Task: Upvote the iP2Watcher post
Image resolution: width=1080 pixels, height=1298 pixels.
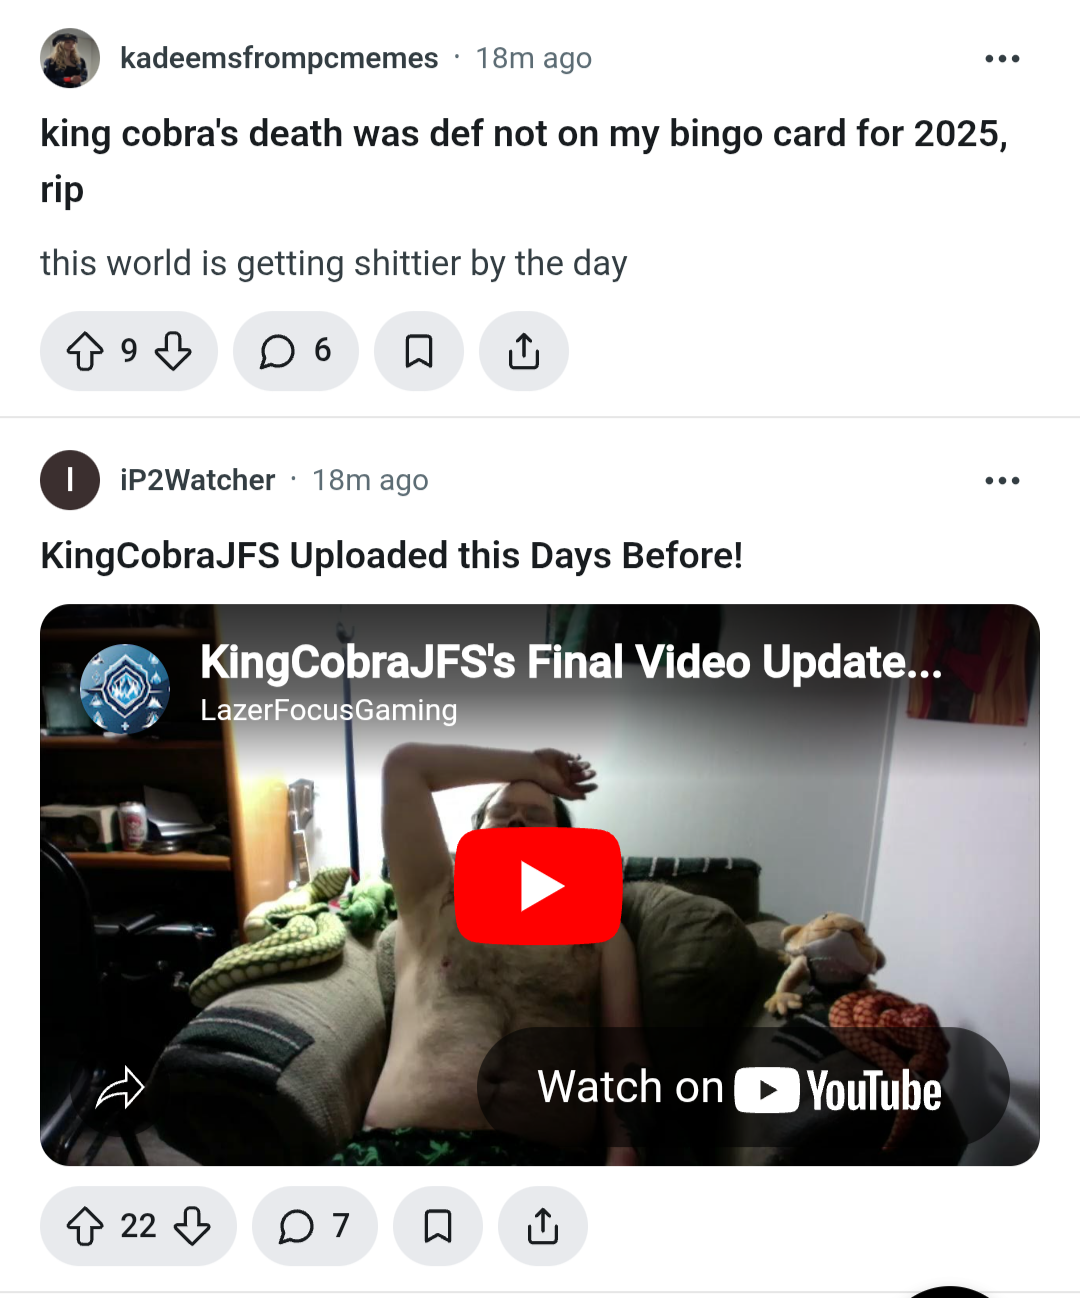Action: tap(85, 1226)
